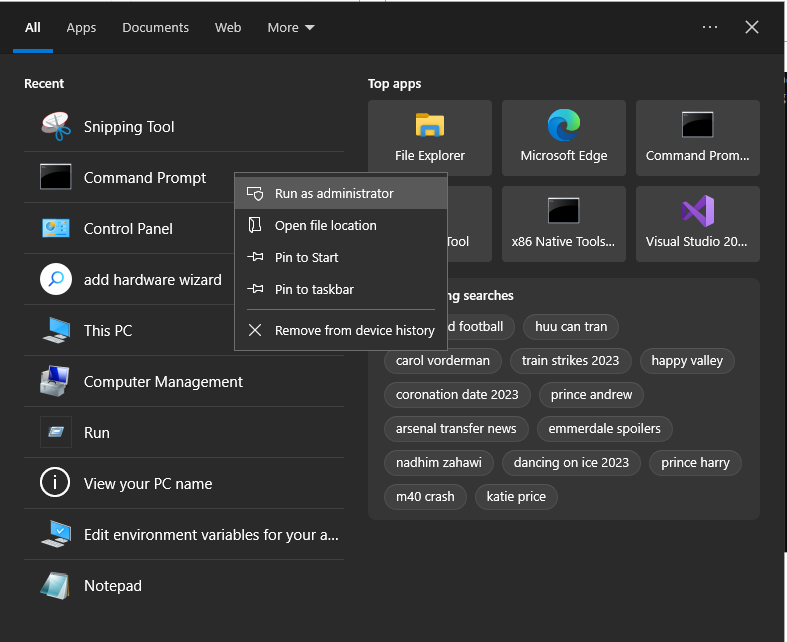Open Snipping Tool from recent list
The width and height of the screenshot is (787, 642).
point(128,127)
